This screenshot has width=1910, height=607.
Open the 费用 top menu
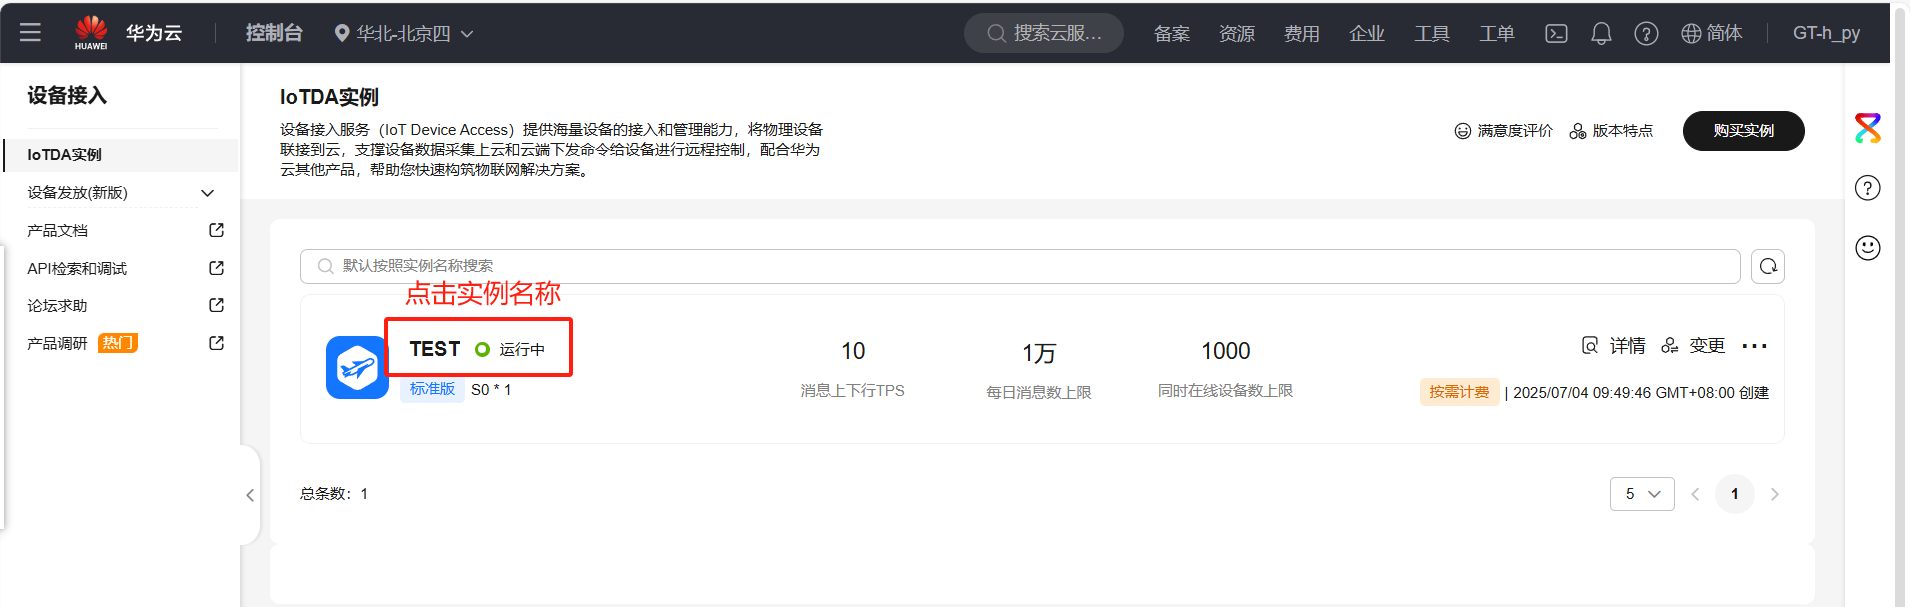click(x=1301, y=33)
